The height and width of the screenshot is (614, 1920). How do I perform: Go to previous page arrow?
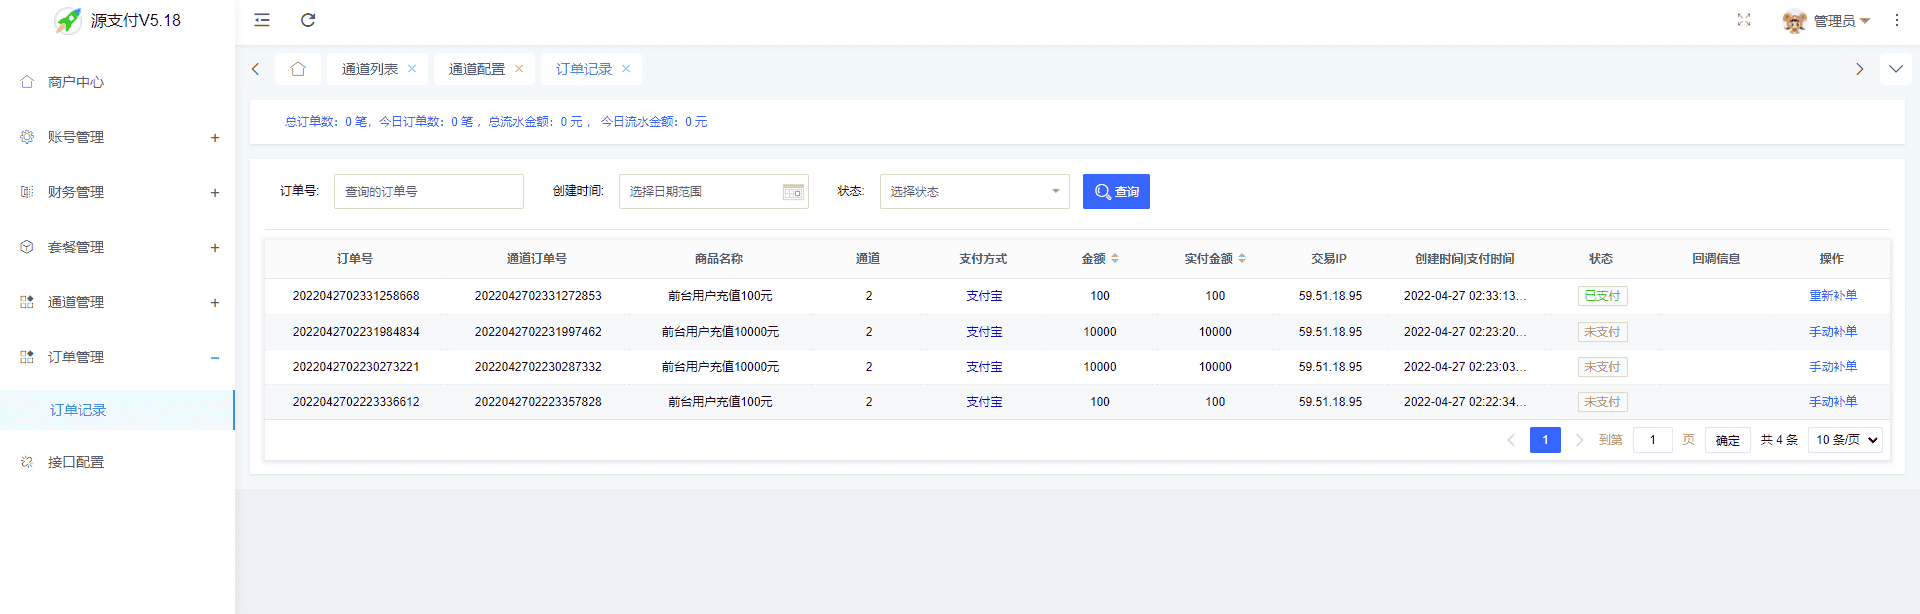point(1511,440)
